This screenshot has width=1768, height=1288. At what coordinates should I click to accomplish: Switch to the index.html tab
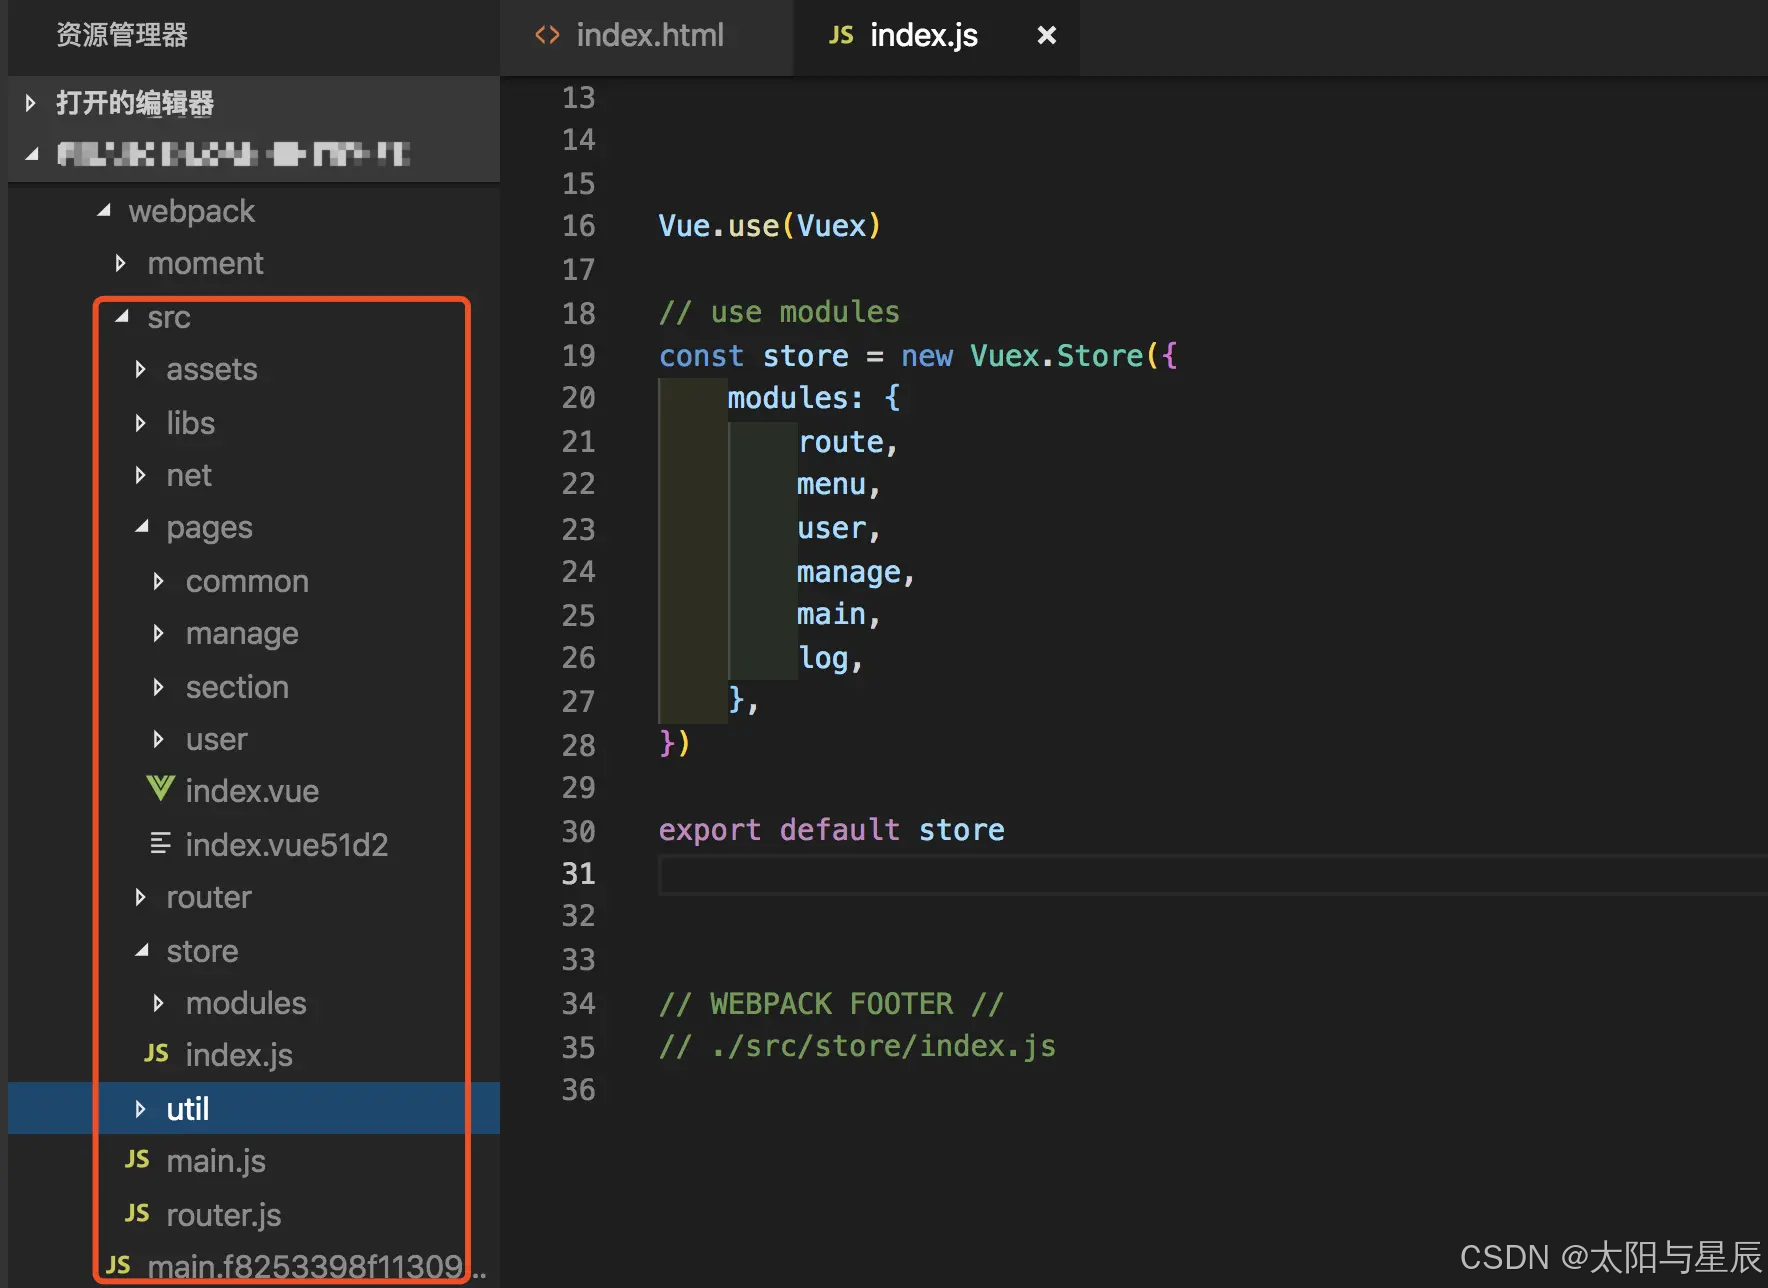(647, 36)
